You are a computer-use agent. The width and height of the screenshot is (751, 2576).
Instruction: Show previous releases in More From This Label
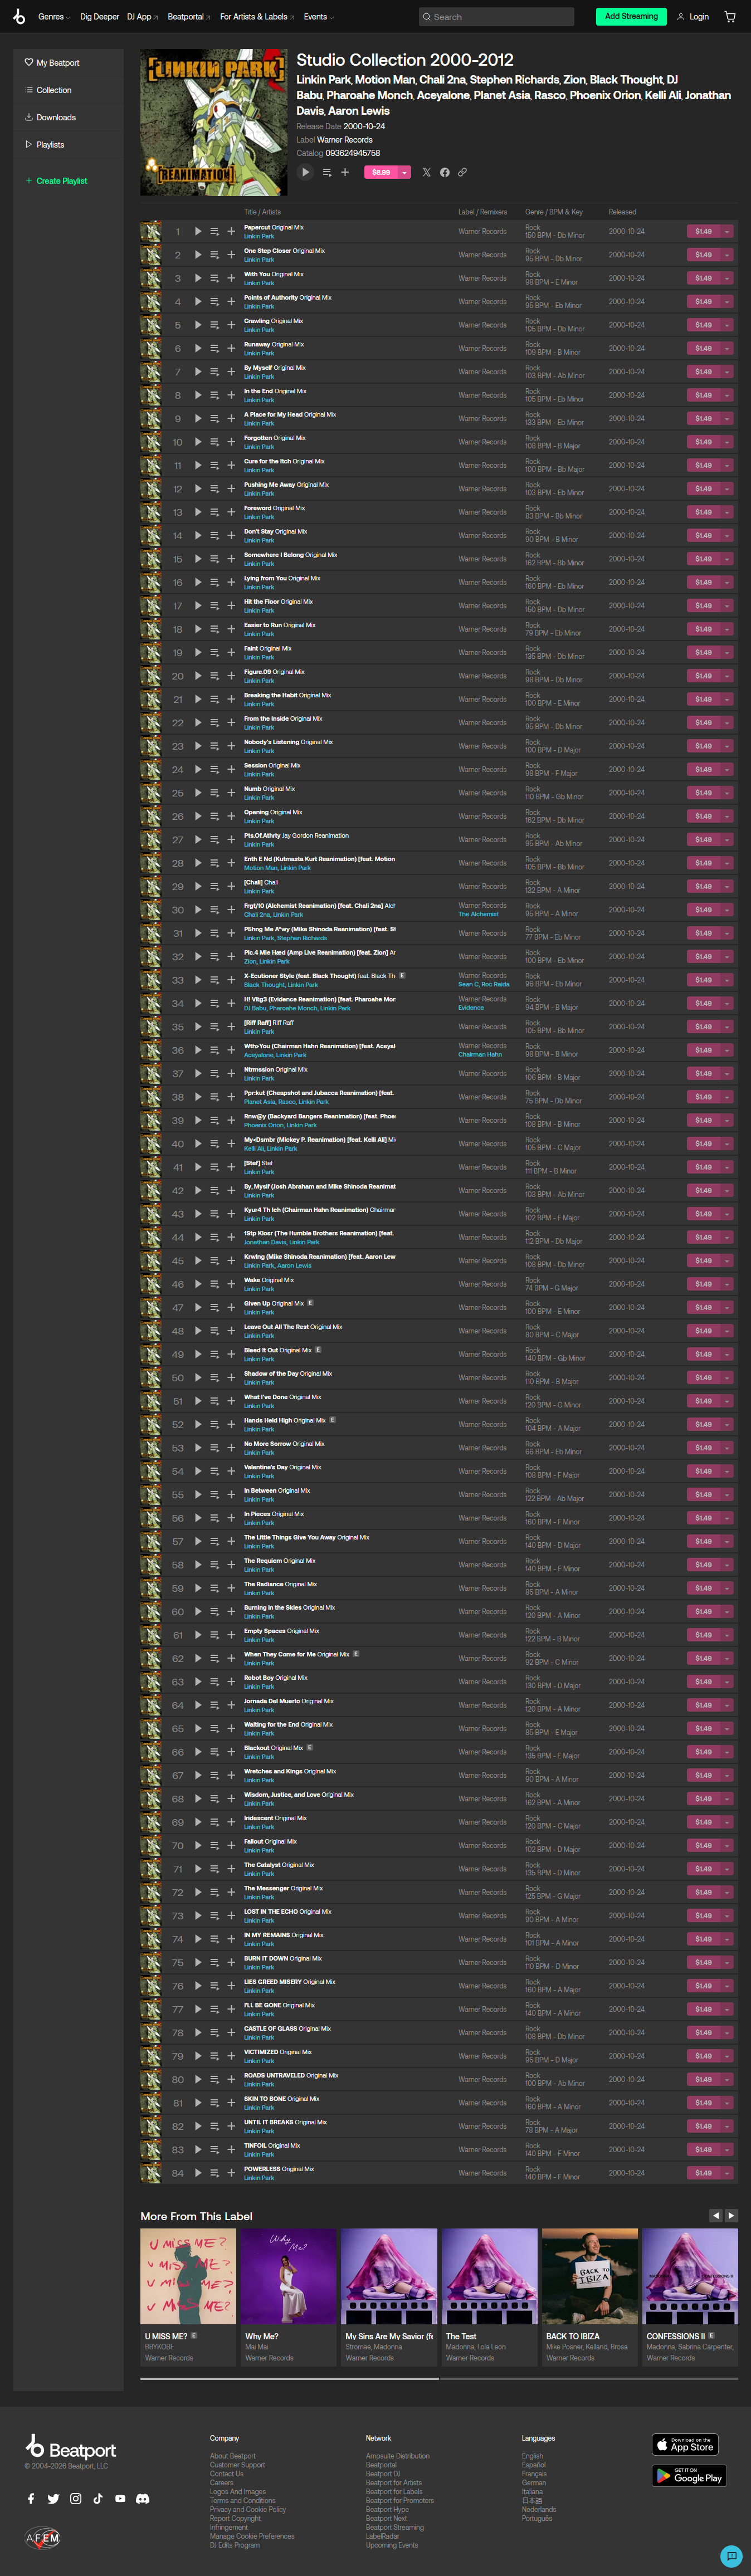716,2216
